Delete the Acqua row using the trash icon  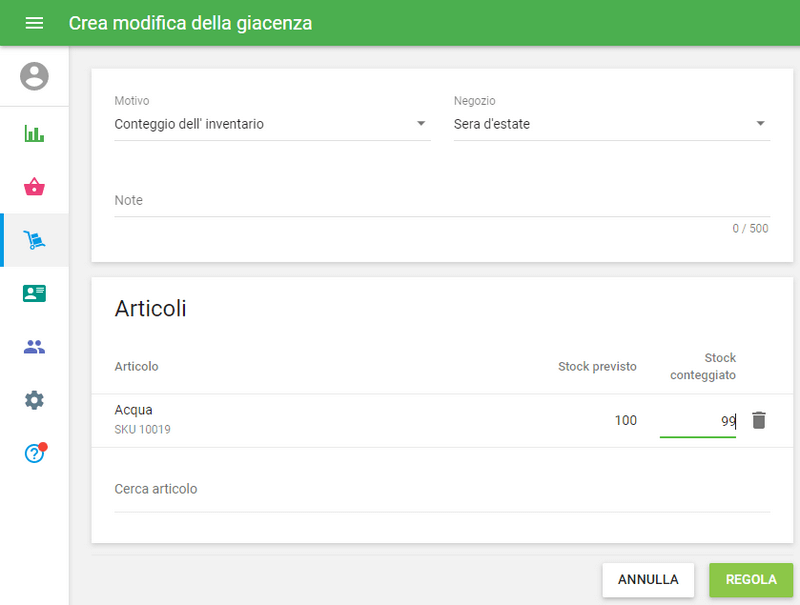click(758, 420)
